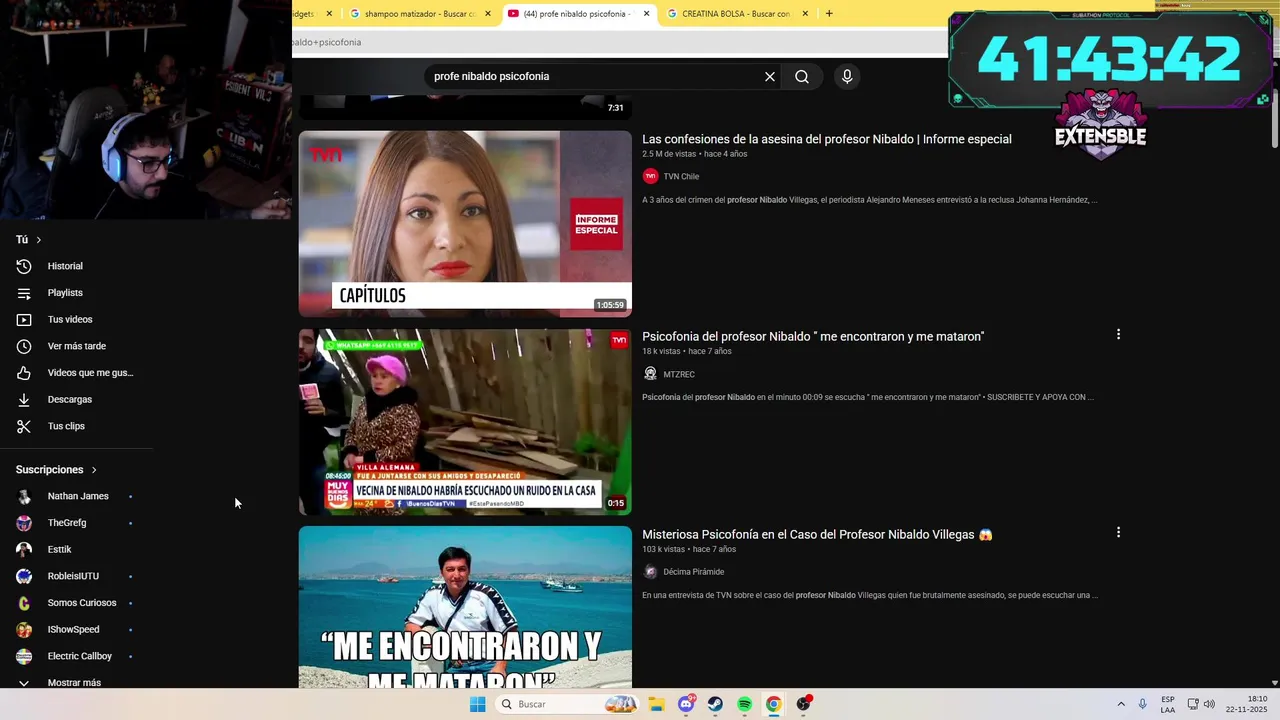Open Las confesiones de la asesina video title
The width and height of the screenshot is (1280, 720).
point(827,139)
